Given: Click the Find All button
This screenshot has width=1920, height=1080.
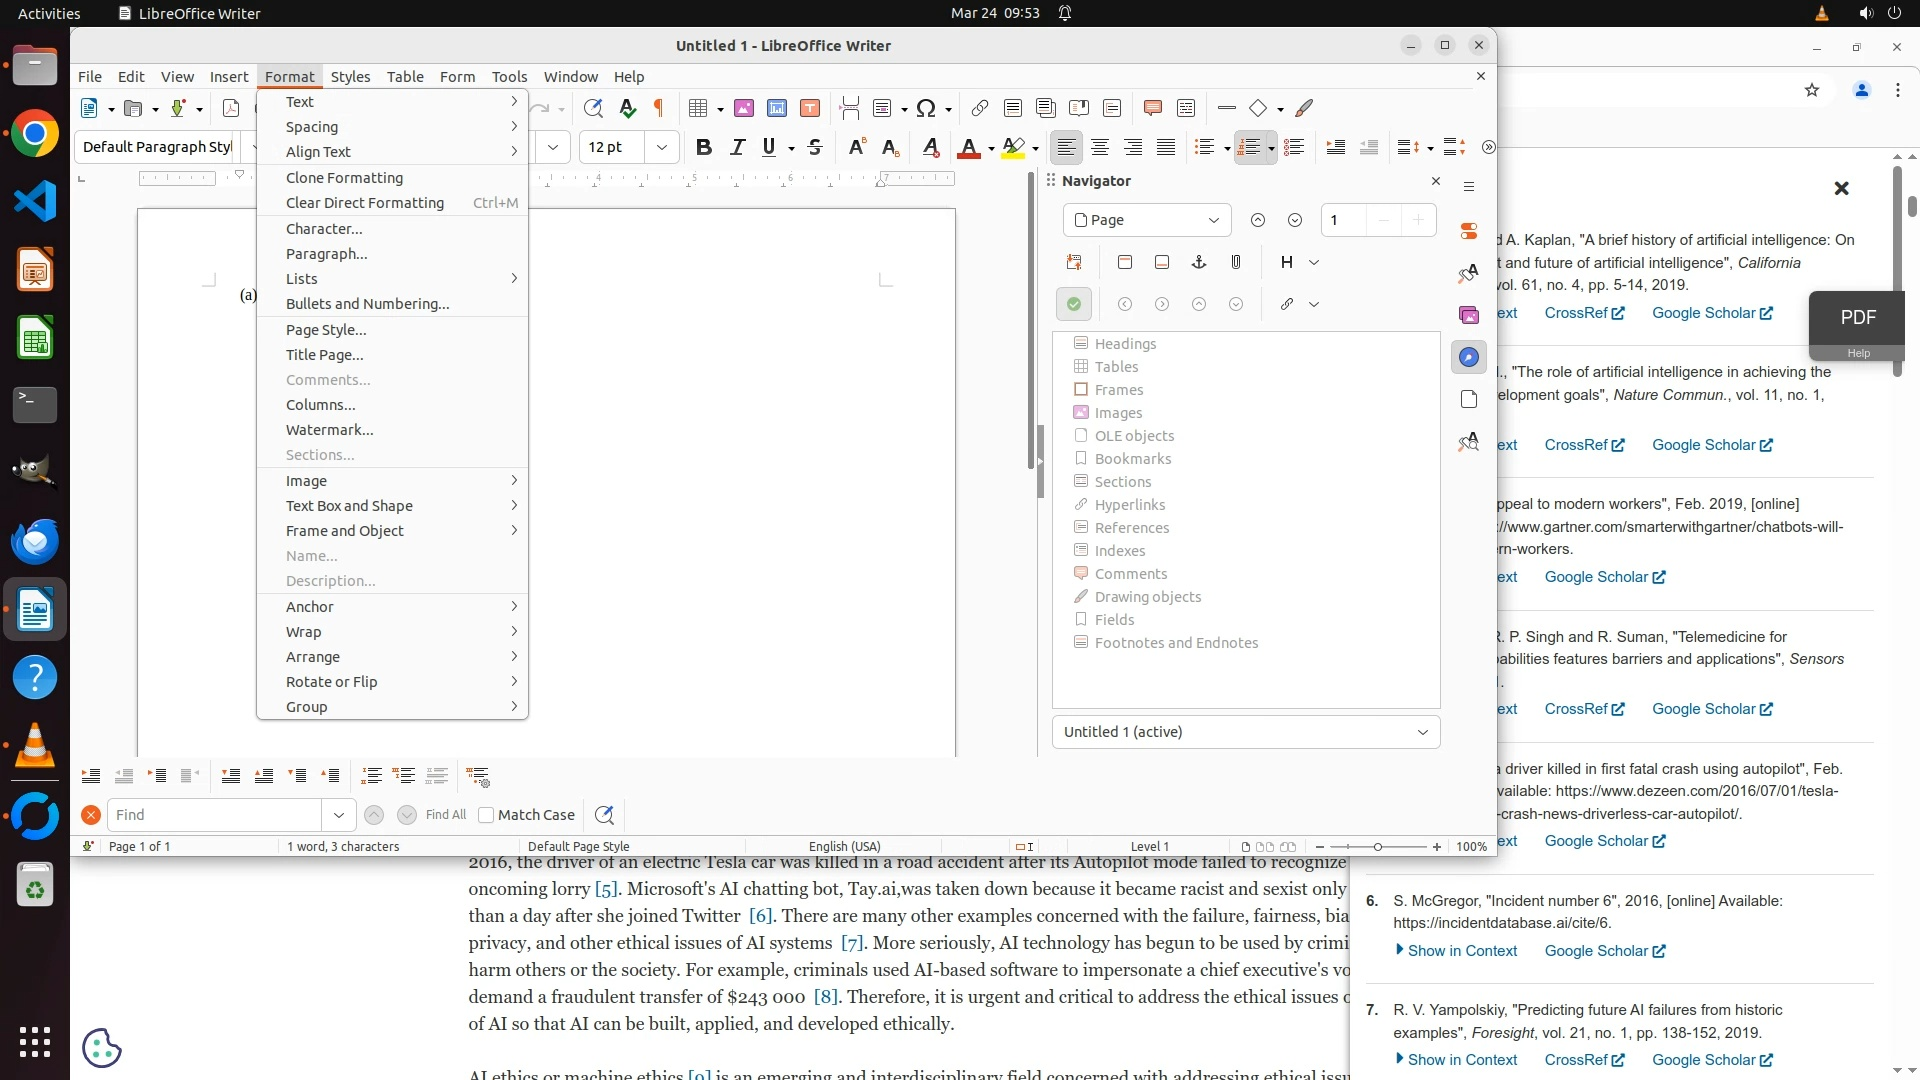Looking at the screenshot, I should pos(445,815).
